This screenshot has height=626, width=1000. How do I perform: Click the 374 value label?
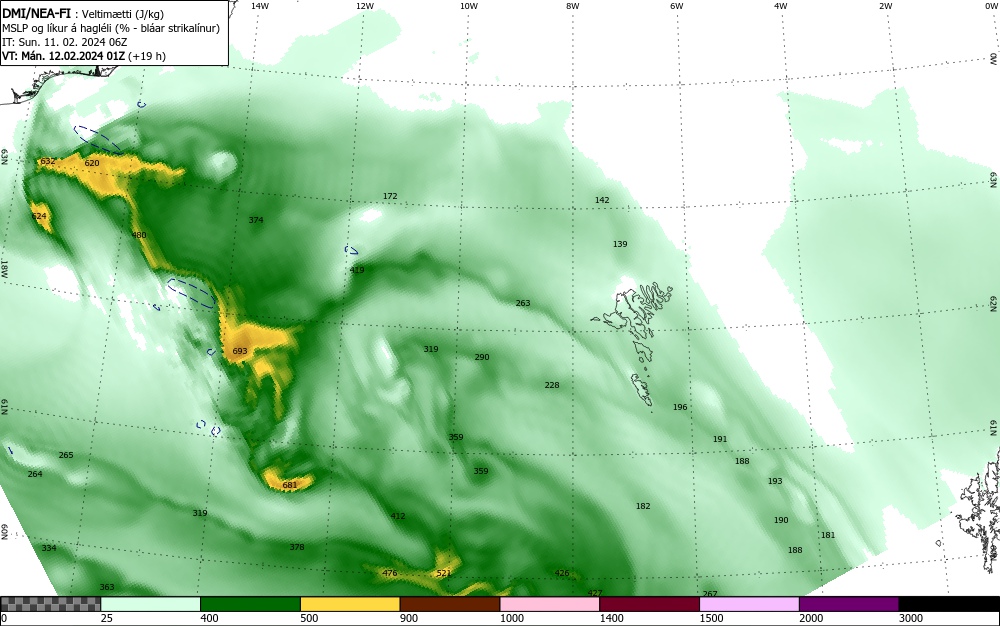[256, 220]
